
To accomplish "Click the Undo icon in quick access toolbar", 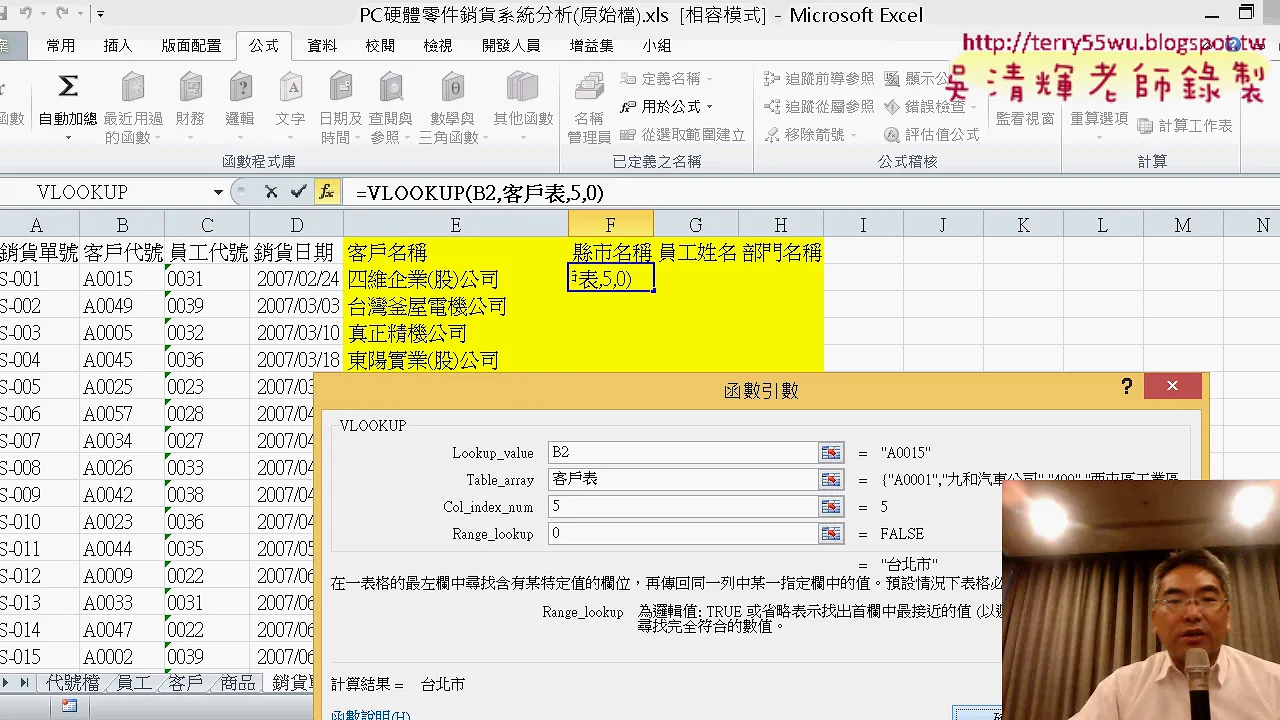I will (x=25, y=14).
